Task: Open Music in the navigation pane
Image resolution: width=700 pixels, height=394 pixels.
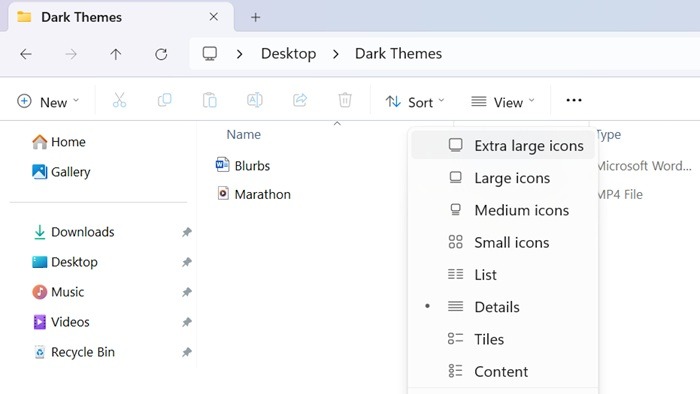Action: click(x=58, y=292)
